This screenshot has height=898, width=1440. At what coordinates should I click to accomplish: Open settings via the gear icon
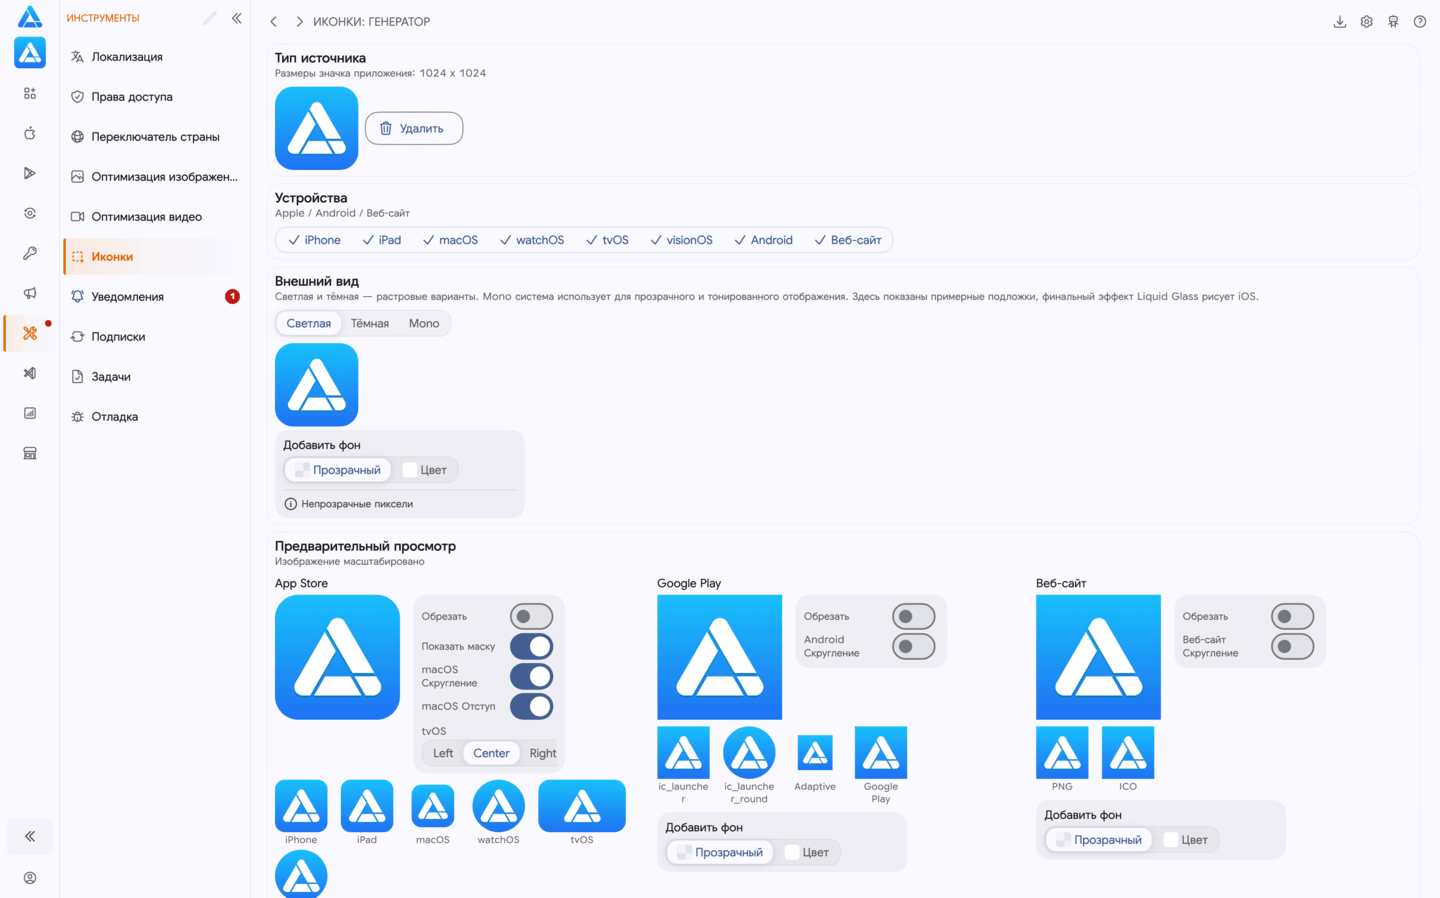point(1367,21)
